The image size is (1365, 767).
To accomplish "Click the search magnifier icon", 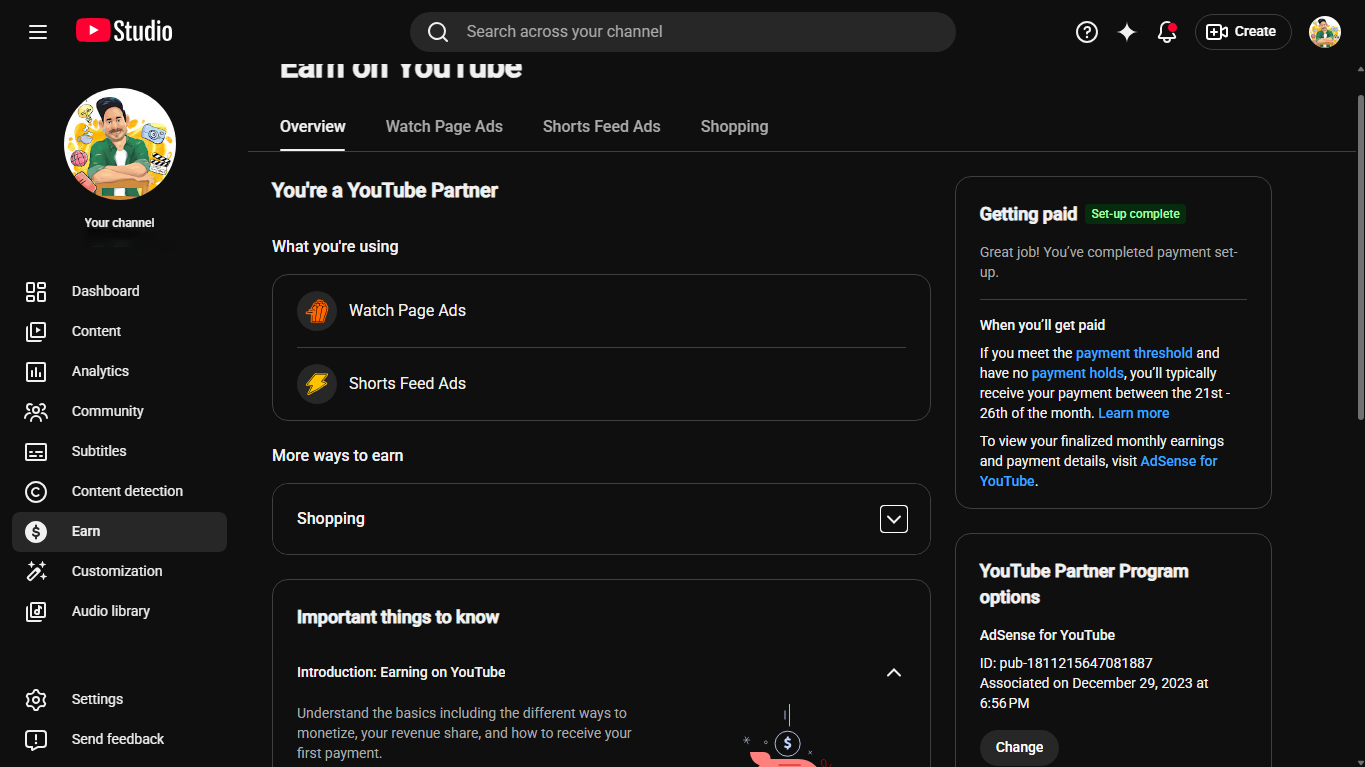I will [438, 32].
